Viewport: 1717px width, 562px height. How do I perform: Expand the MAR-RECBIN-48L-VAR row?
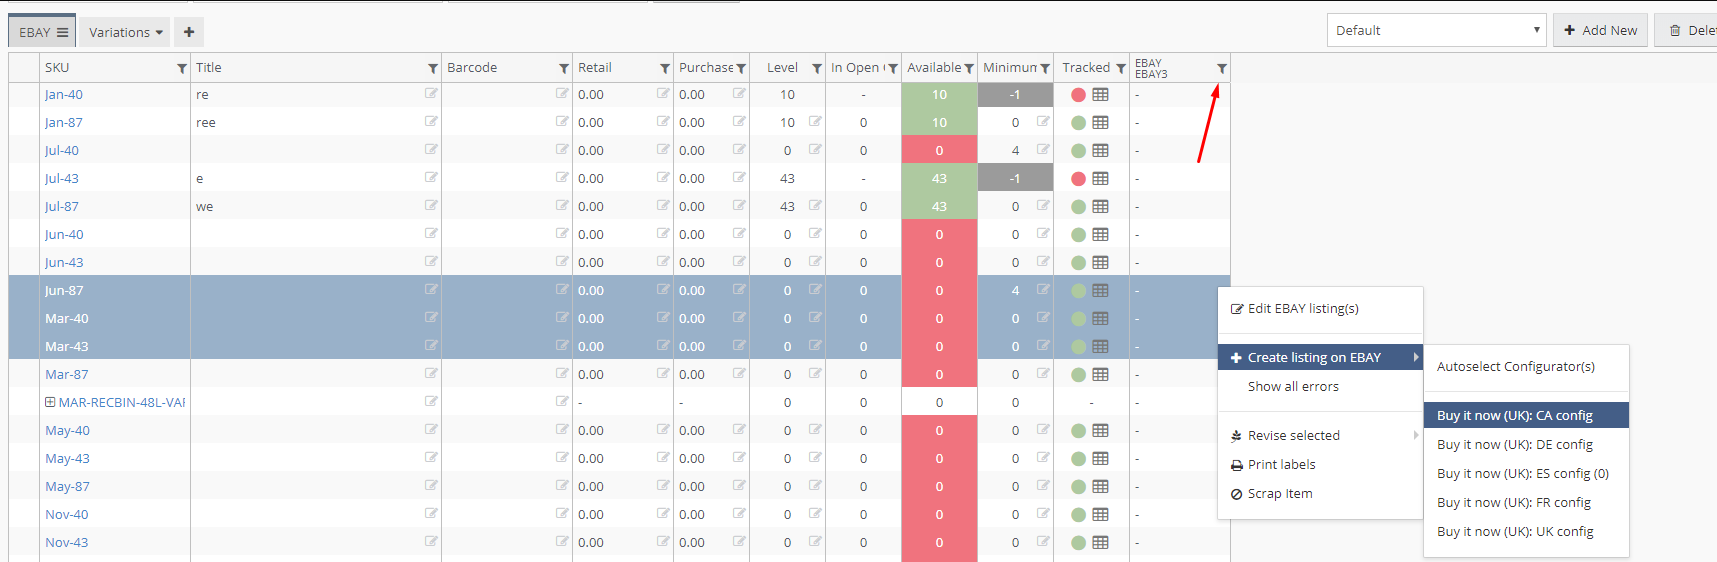pyautogui.click(x=50, y=402)
